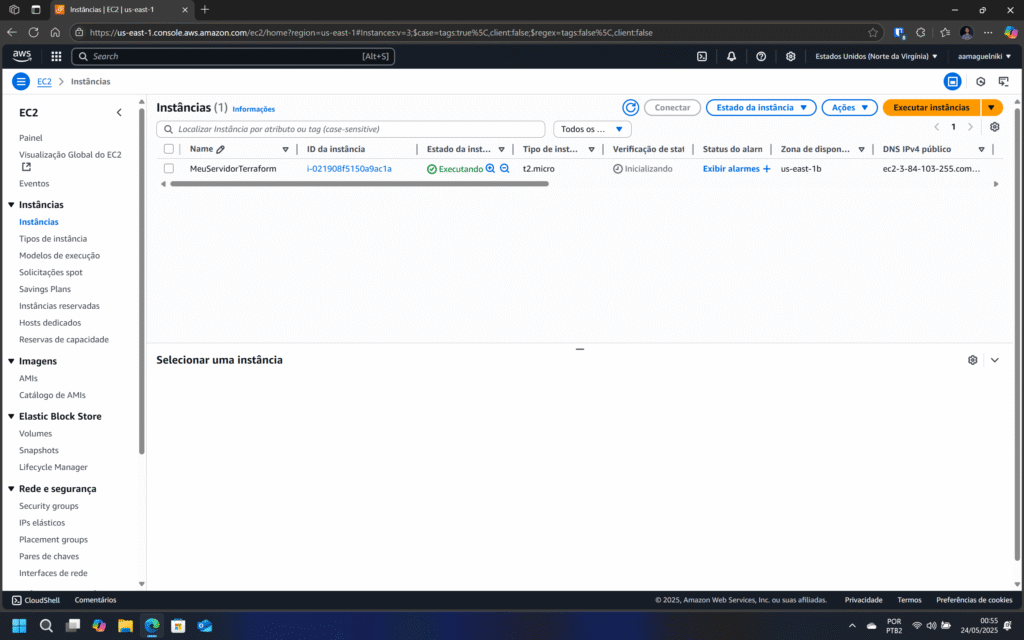Open Security groups in sidebar
1024x640 pixels.
pos(48,506)
